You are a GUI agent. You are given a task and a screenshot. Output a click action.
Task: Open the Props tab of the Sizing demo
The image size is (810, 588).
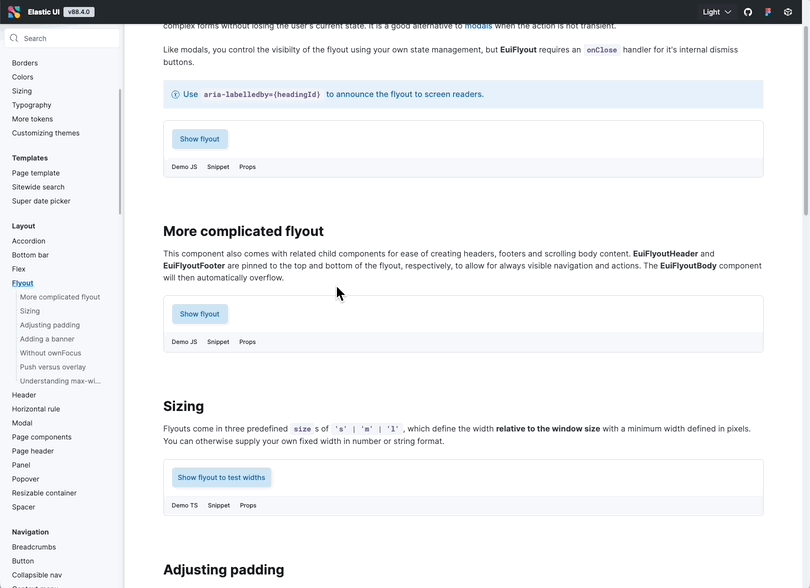point(247,505)
